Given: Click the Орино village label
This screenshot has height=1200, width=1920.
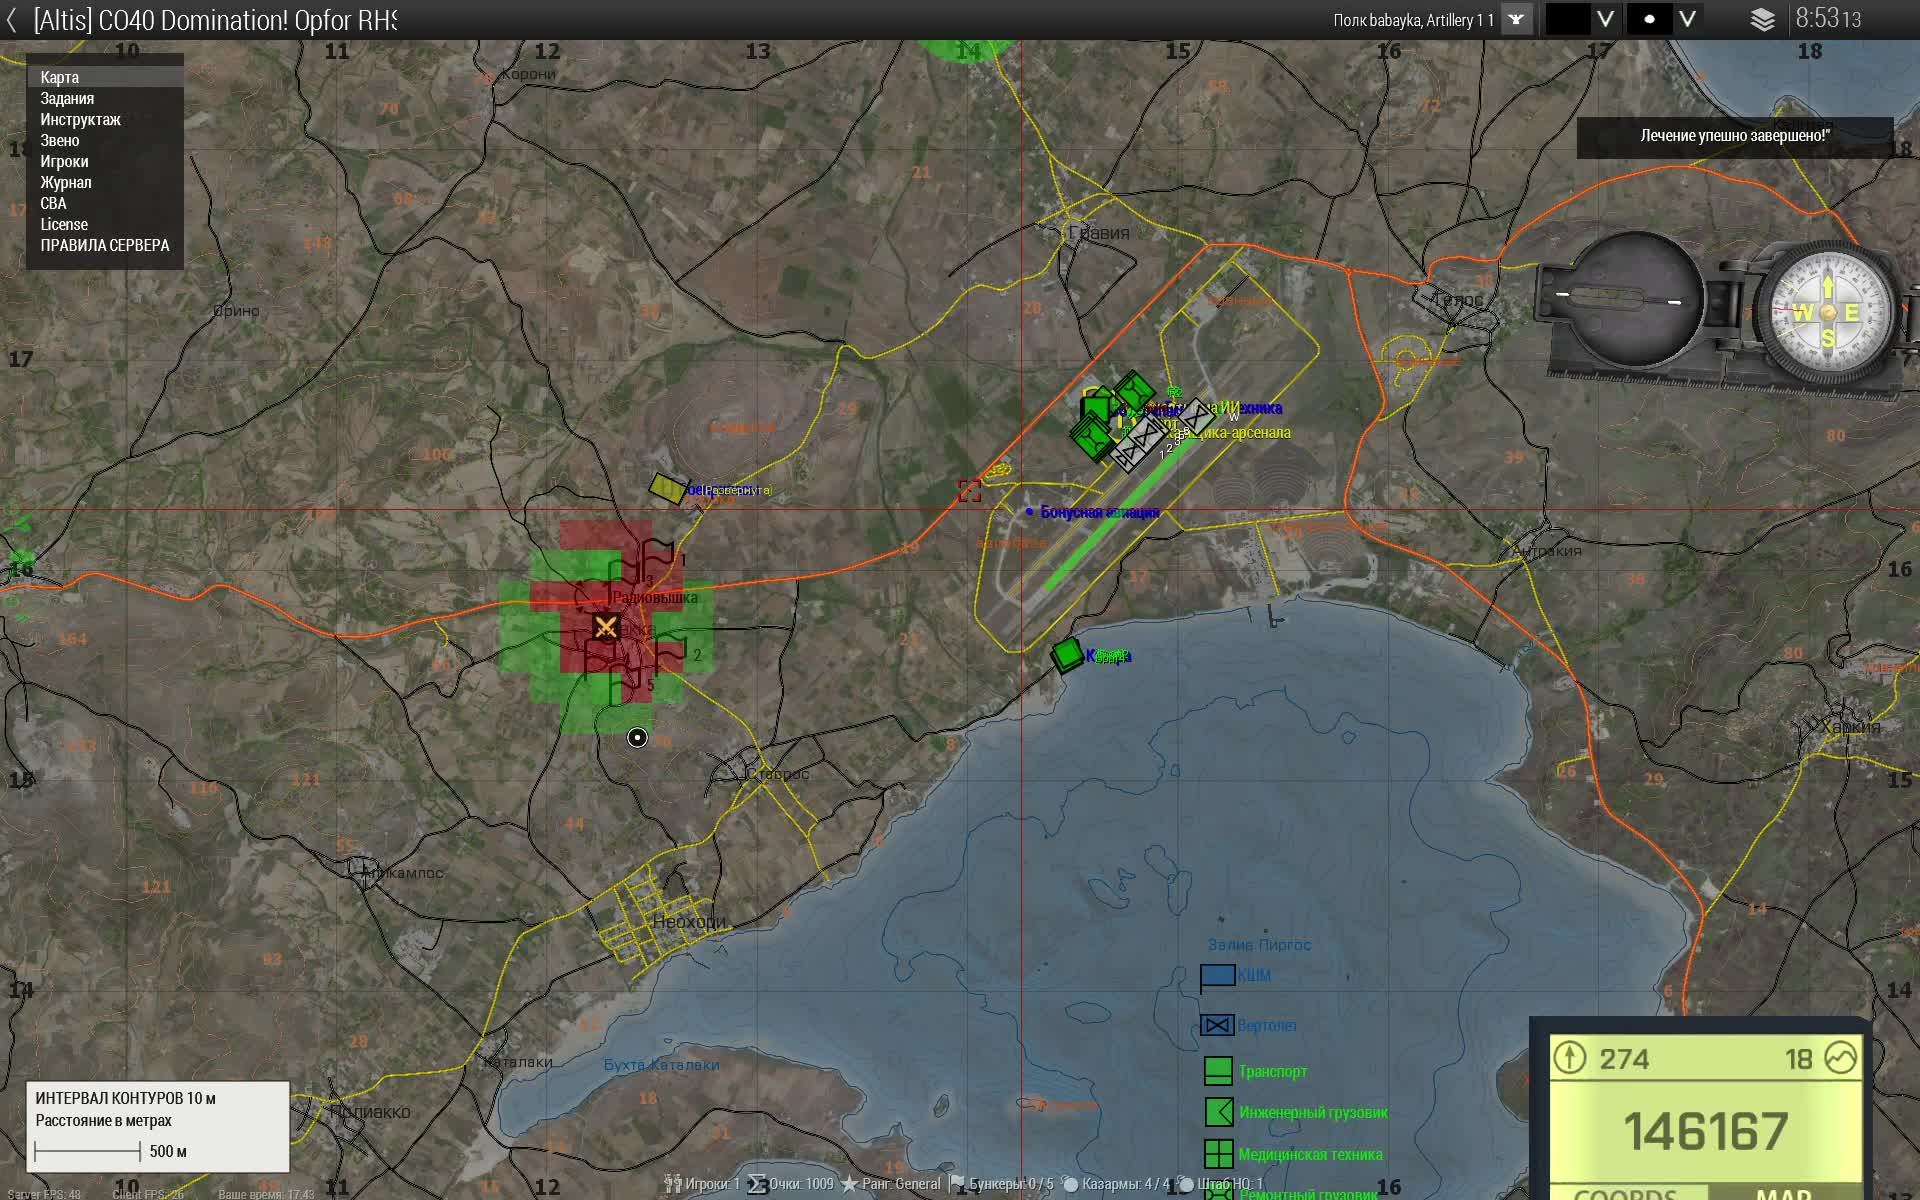Looking at the screenshot, I should [x=236, y=310].
